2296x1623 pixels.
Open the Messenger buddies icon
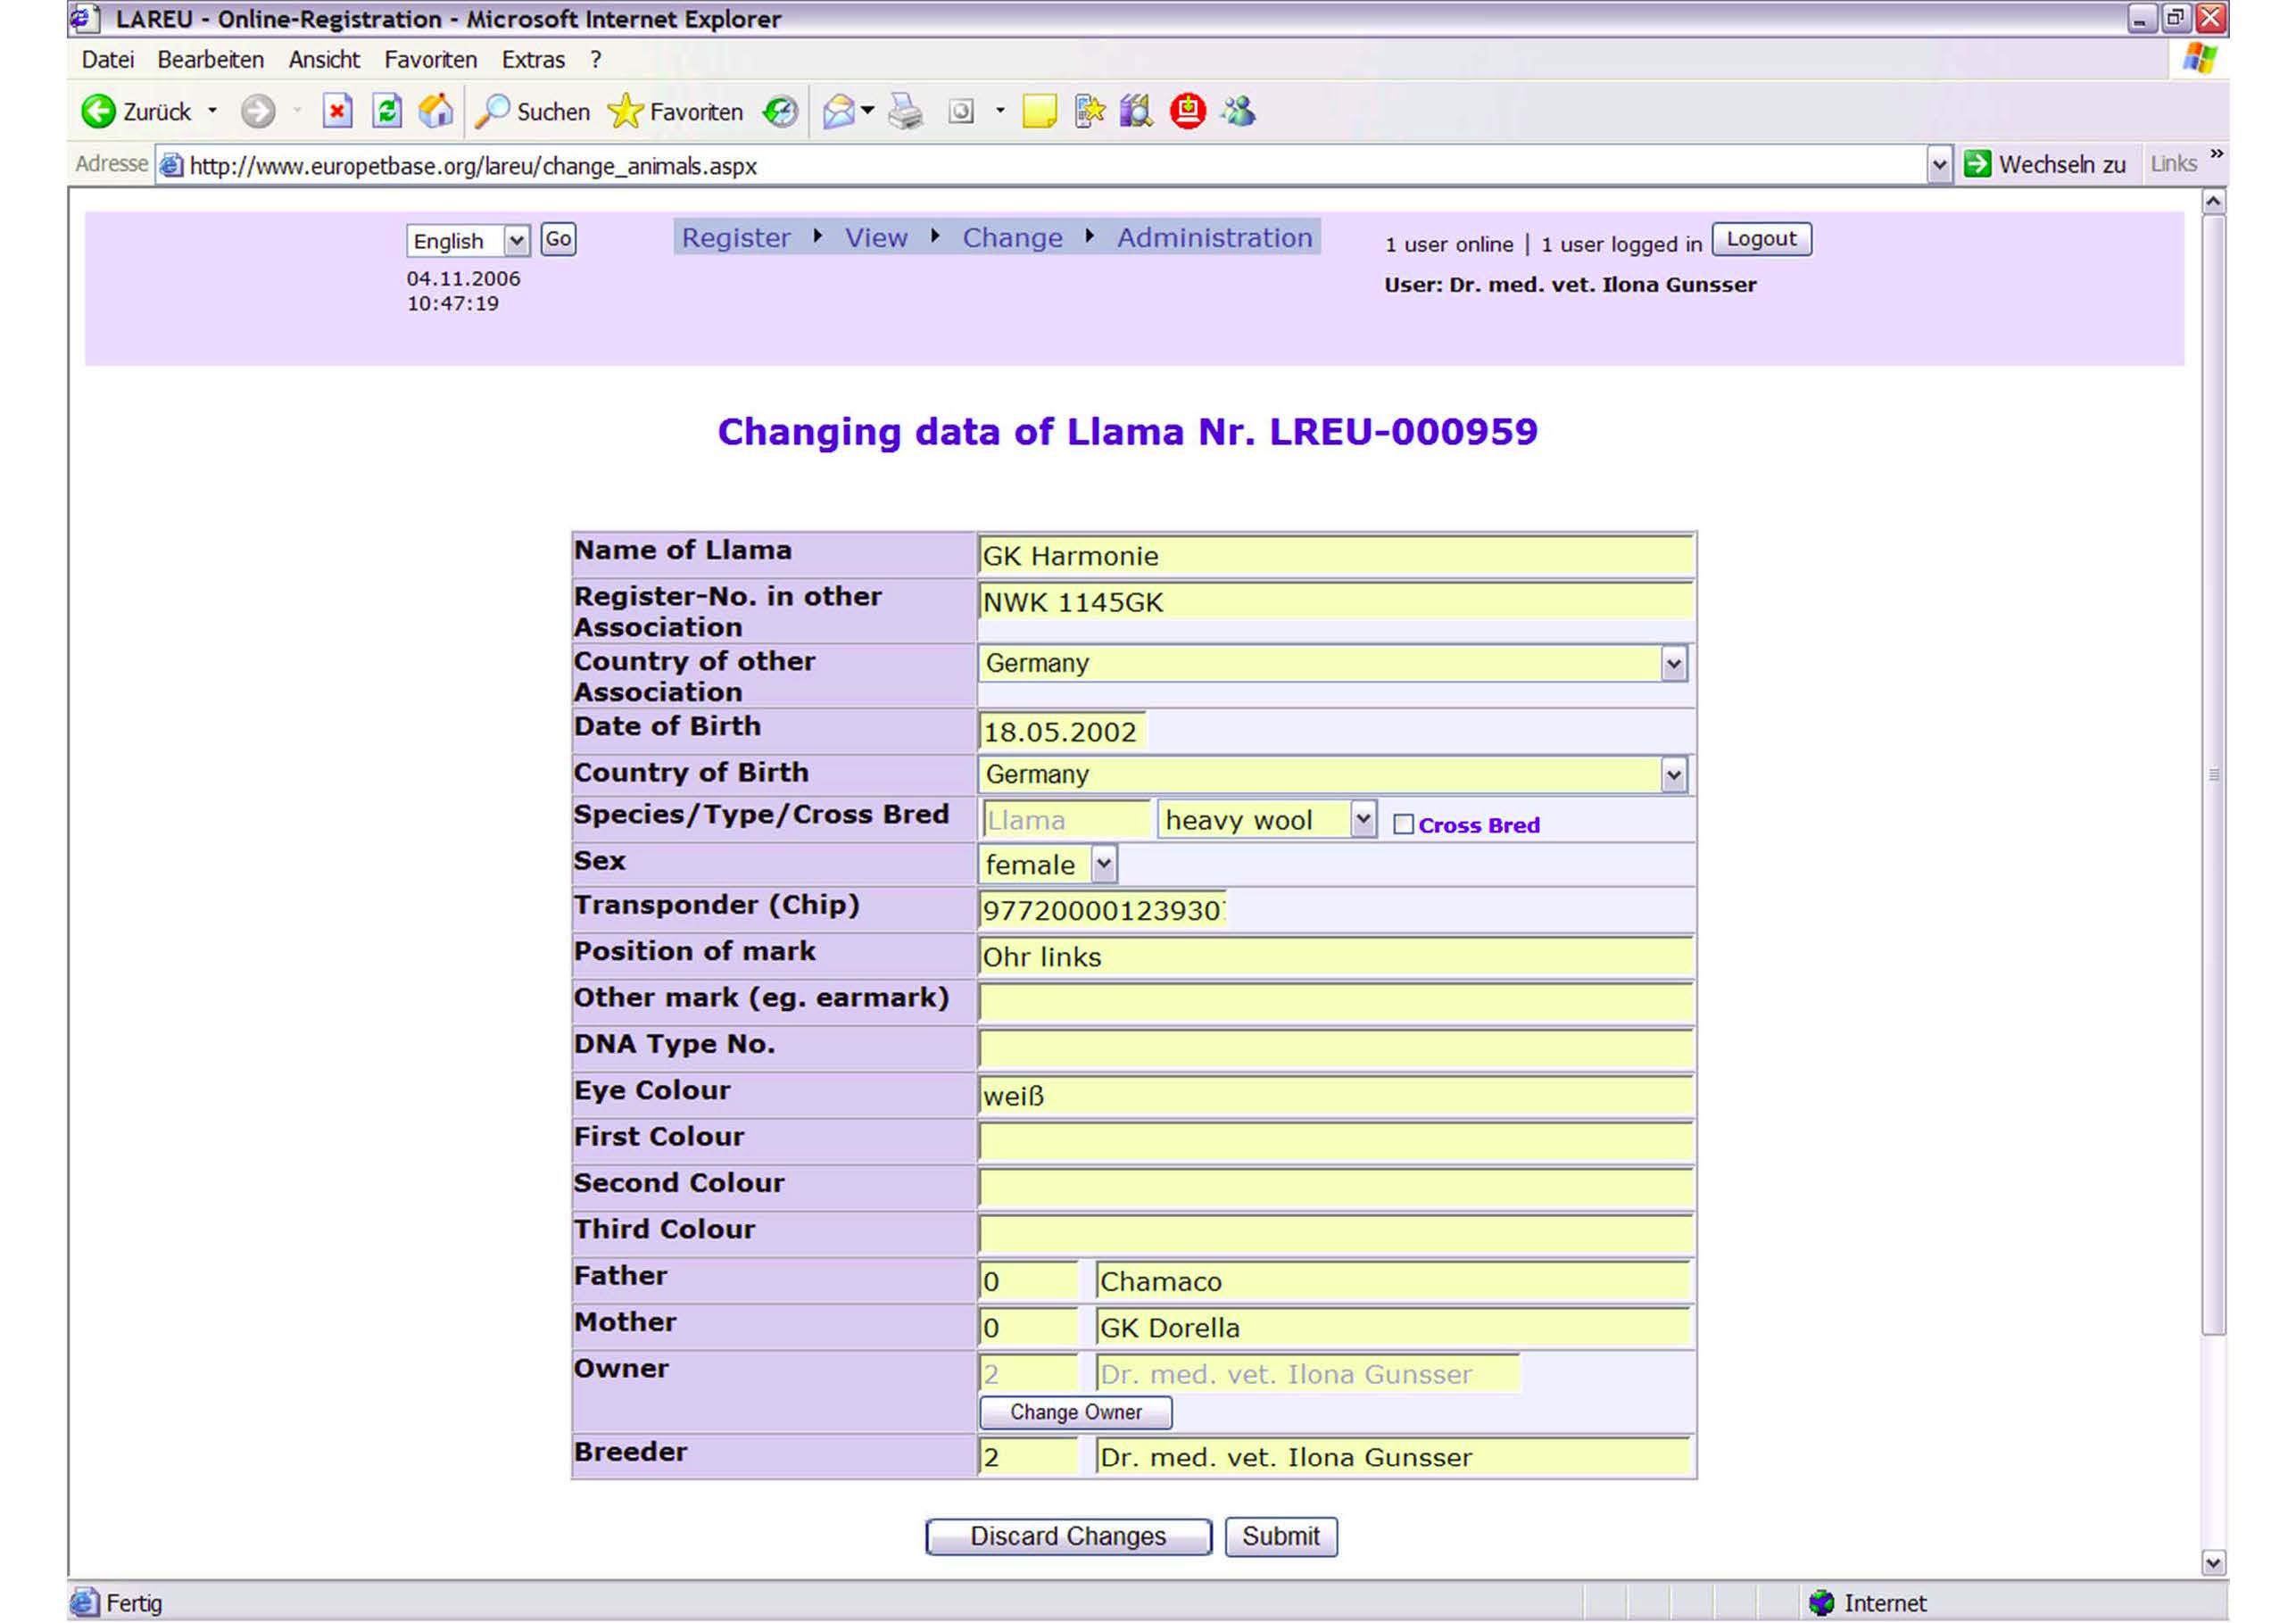click(1238, 111)
